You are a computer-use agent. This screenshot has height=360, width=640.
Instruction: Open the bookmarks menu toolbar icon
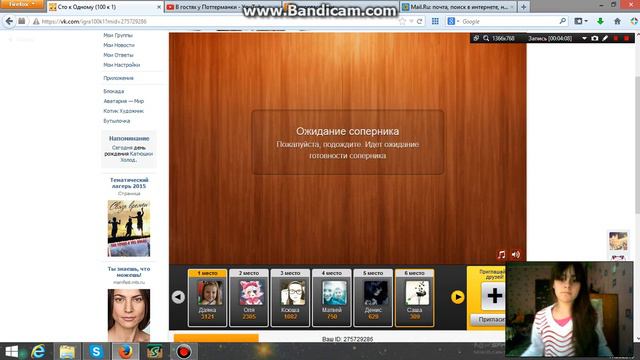[580, 21]
